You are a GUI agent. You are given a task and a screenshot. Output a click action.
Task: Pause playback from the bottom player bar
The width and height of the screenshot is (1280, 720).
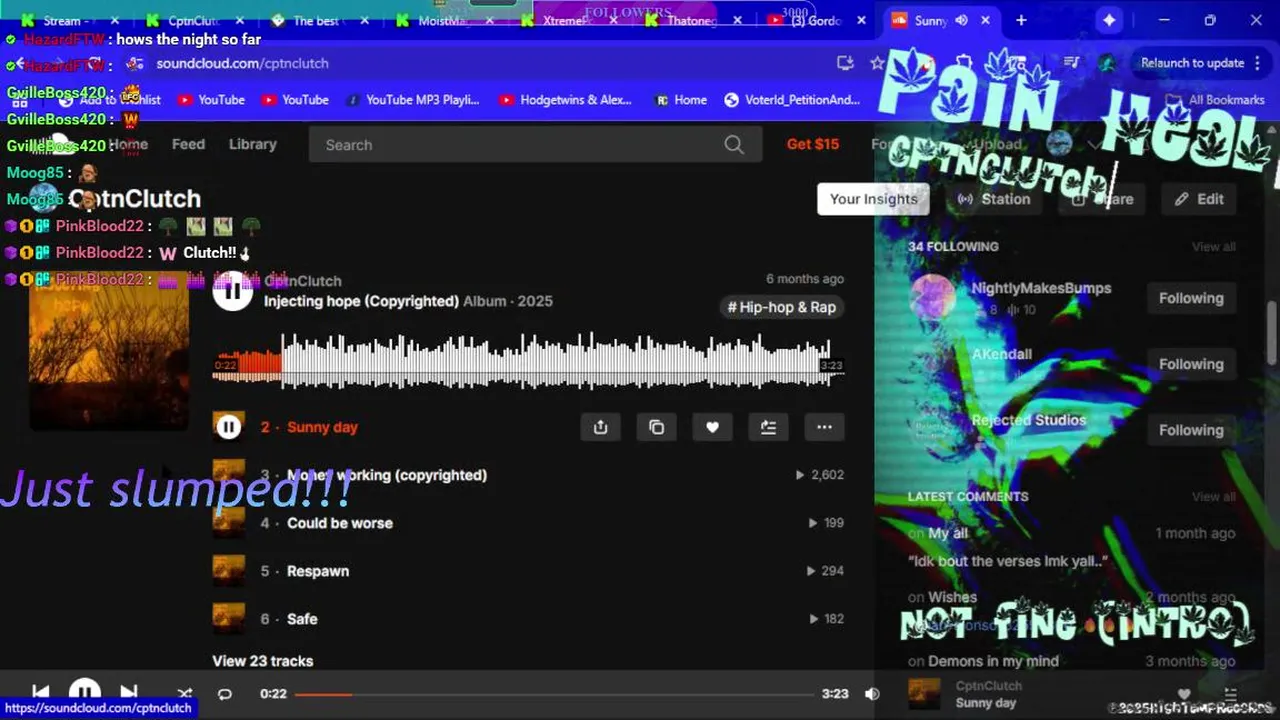point(84,692)
